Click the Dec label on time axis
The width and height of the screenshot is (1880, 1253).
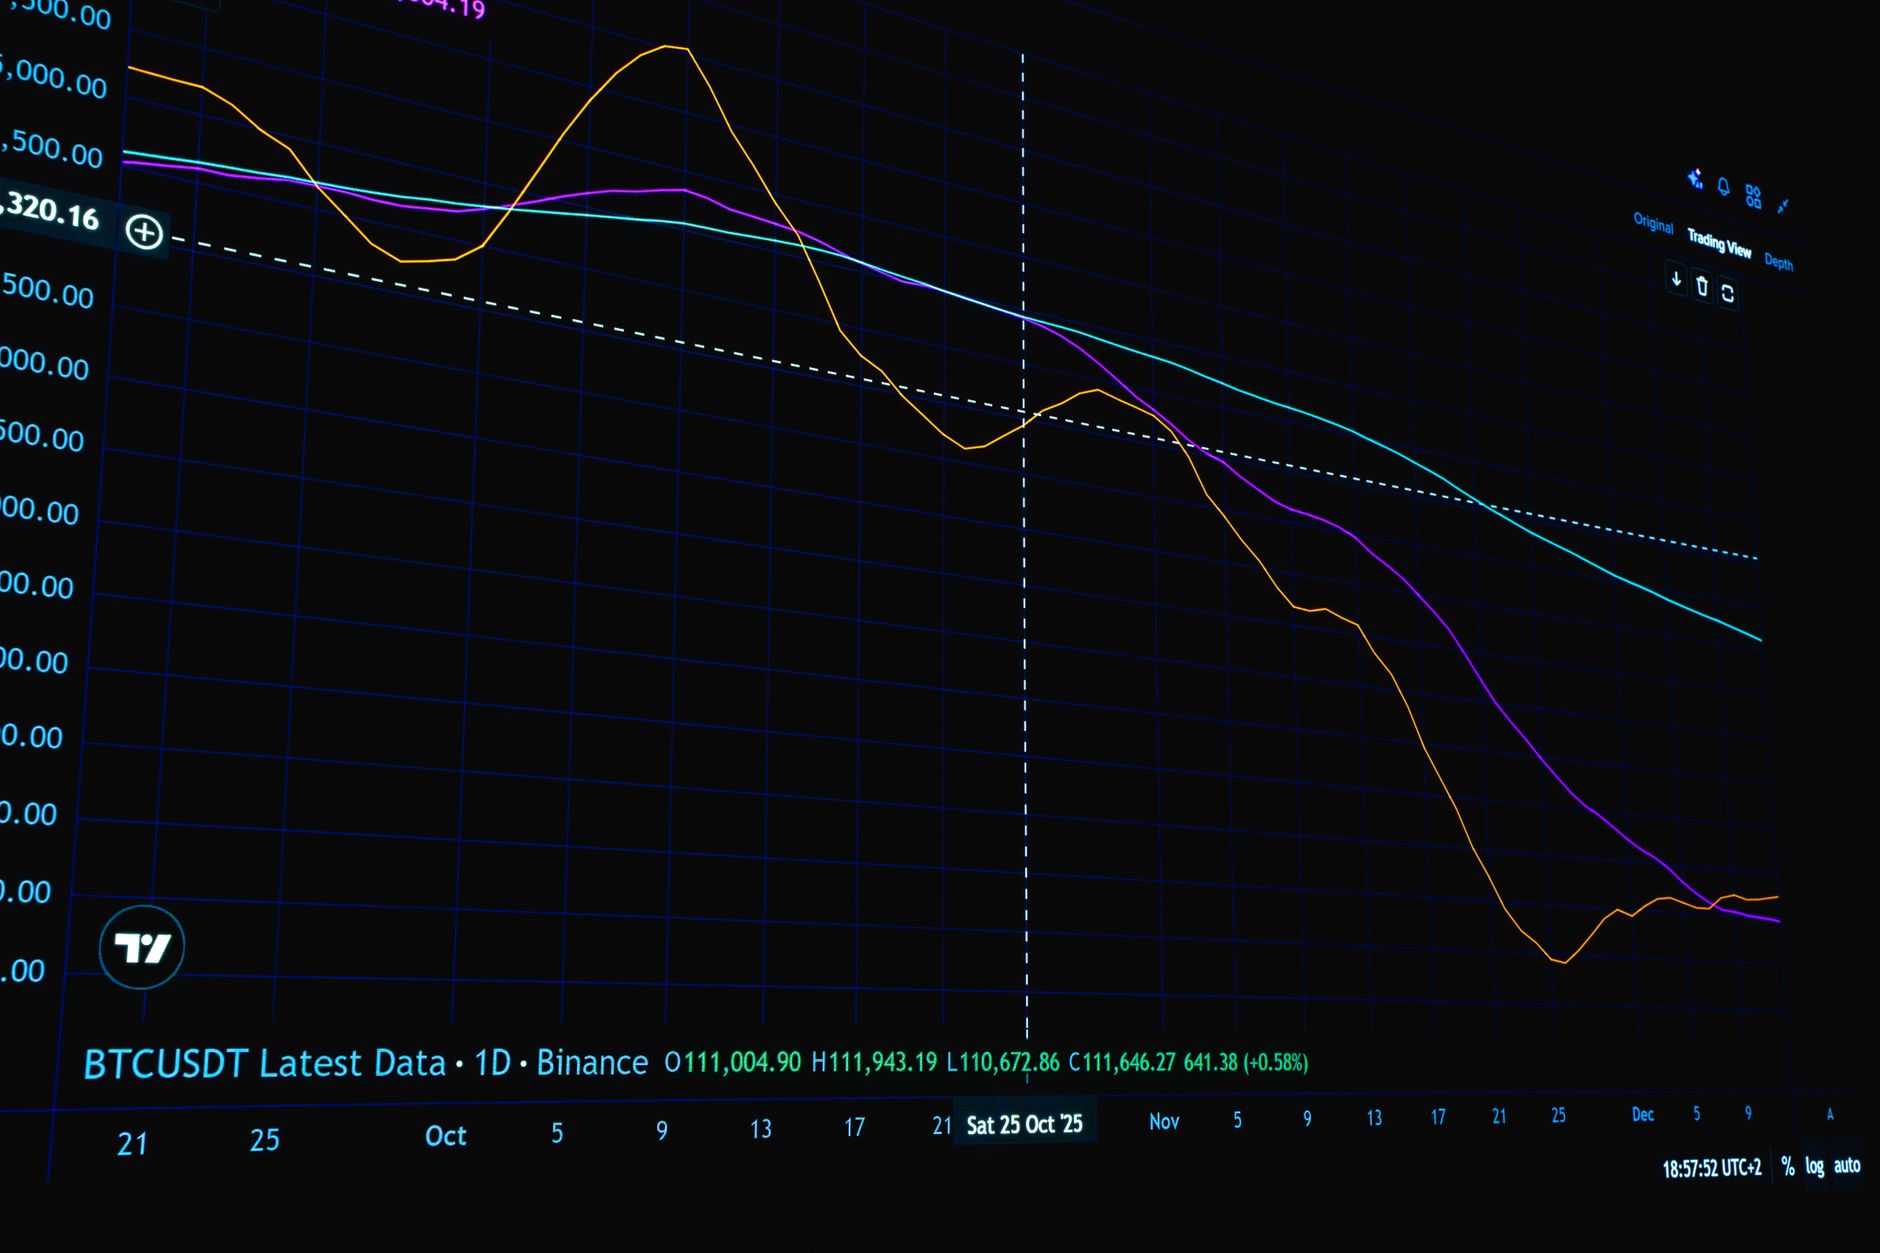(x=1643, y=1114)
